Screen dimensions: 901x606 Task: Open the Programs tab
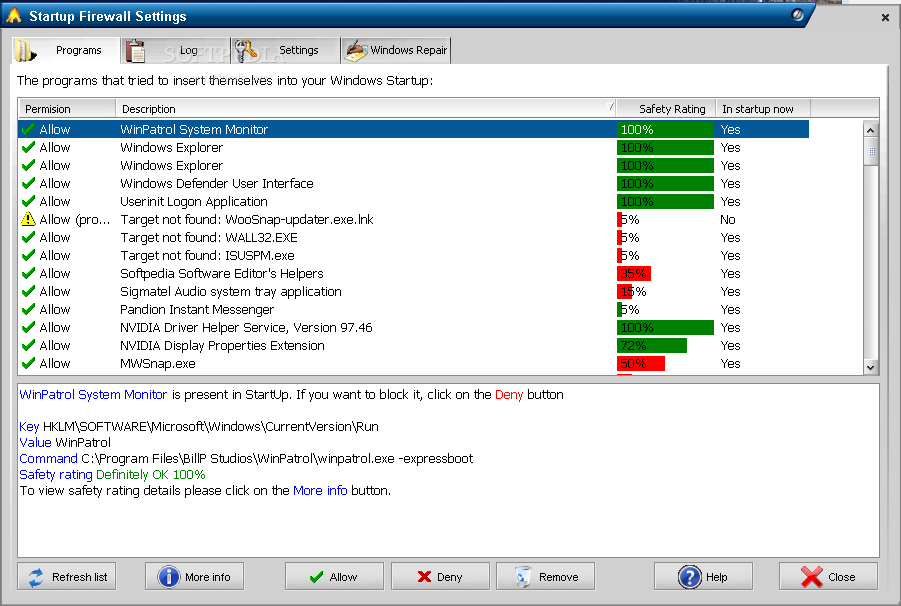point(66,51)
